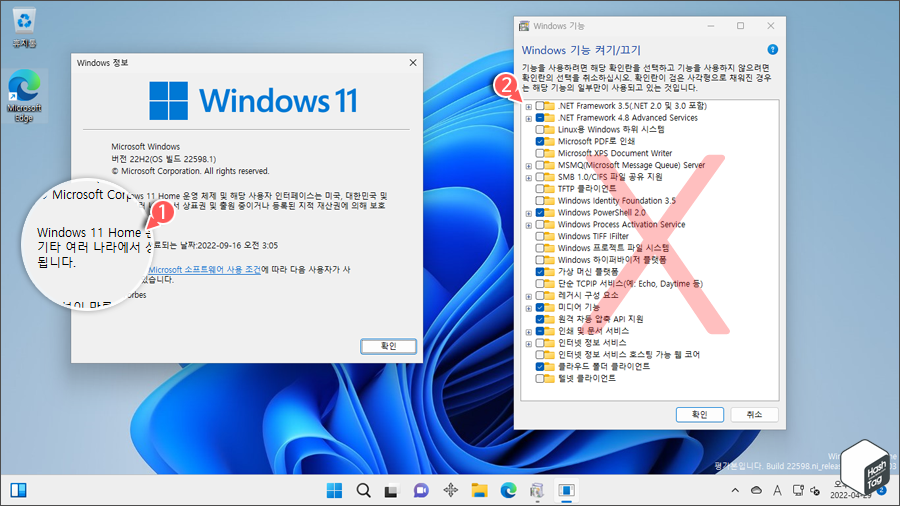Viewport: 900px width, 506px height.
Task: Select 'Windows 프로젝트 파일 시스템' label
Action: (614, 248)
